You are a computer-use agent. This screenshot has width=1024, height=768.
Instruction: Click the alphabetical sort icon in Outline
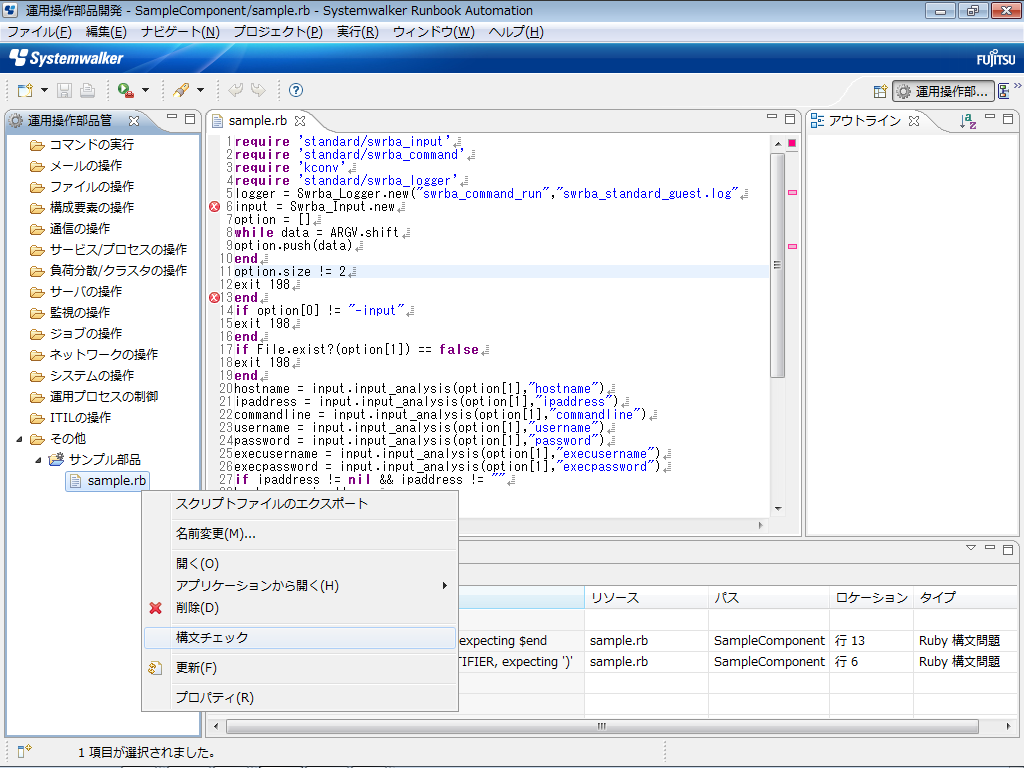968,121
